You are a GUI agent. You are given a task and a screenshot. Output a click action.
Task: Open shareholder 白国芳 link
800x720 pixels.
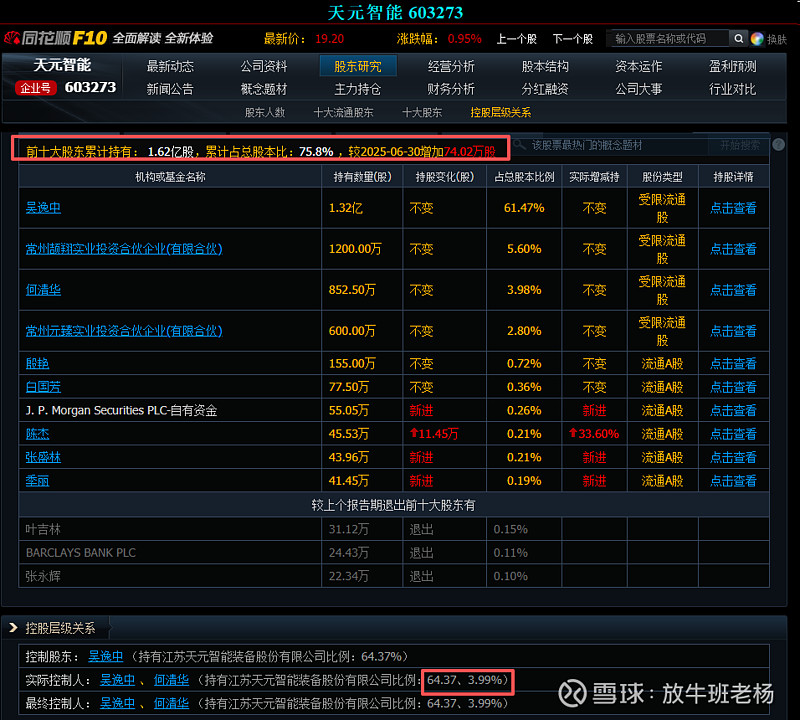(x=43, y=387)
